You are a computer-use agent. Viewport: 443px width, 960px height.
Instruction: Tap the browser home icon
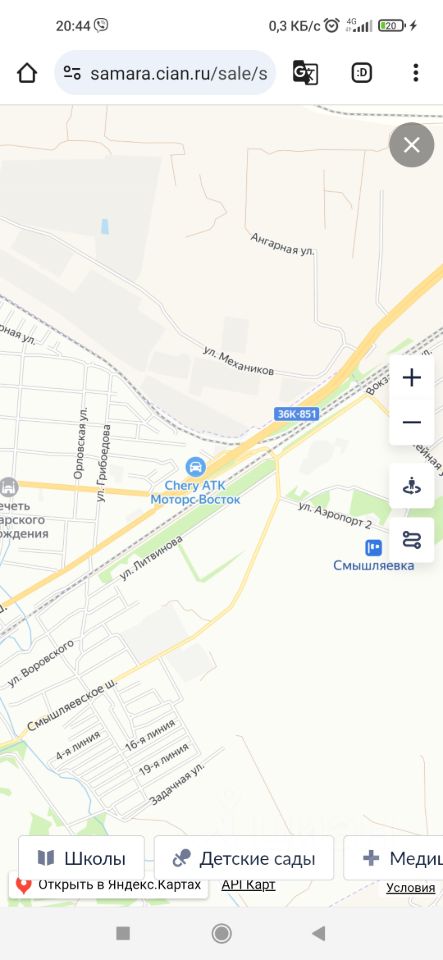(27, 73)
